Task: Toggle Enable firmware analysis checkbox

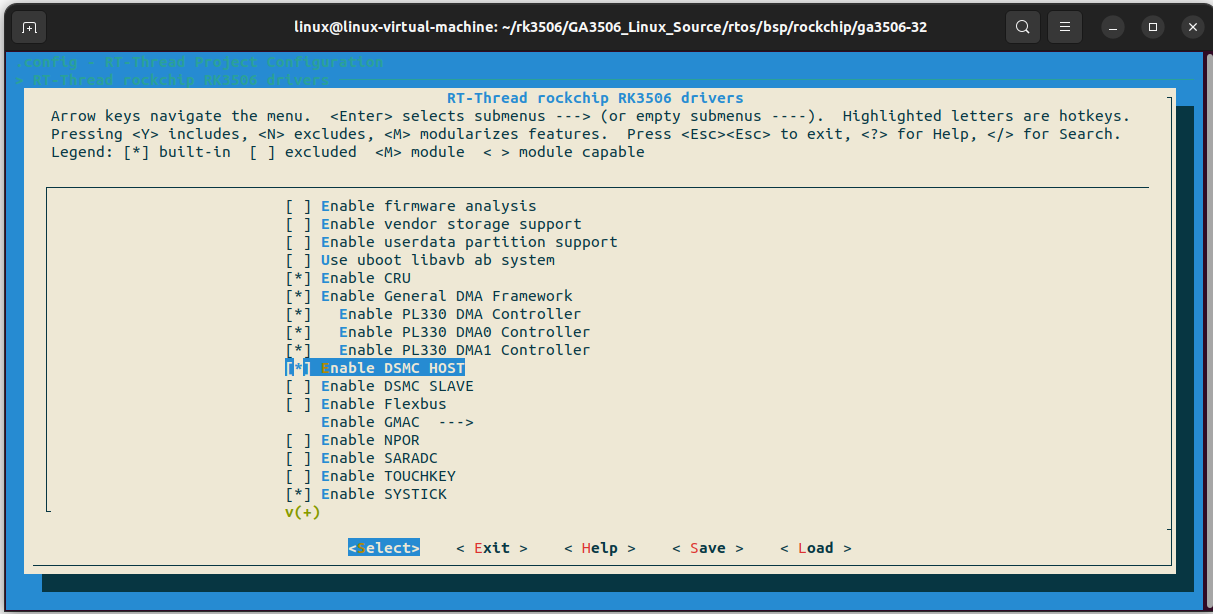Action: pos(298,206)
